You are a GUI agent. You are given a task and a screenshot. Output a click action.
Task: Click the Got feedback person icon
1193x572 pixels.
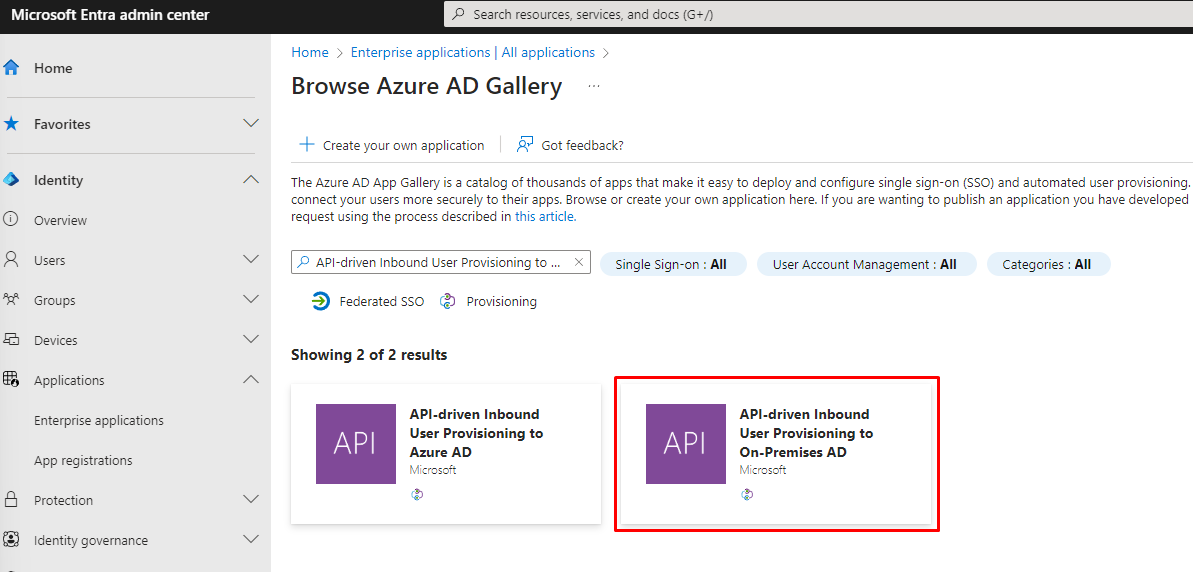pos(525,145)
